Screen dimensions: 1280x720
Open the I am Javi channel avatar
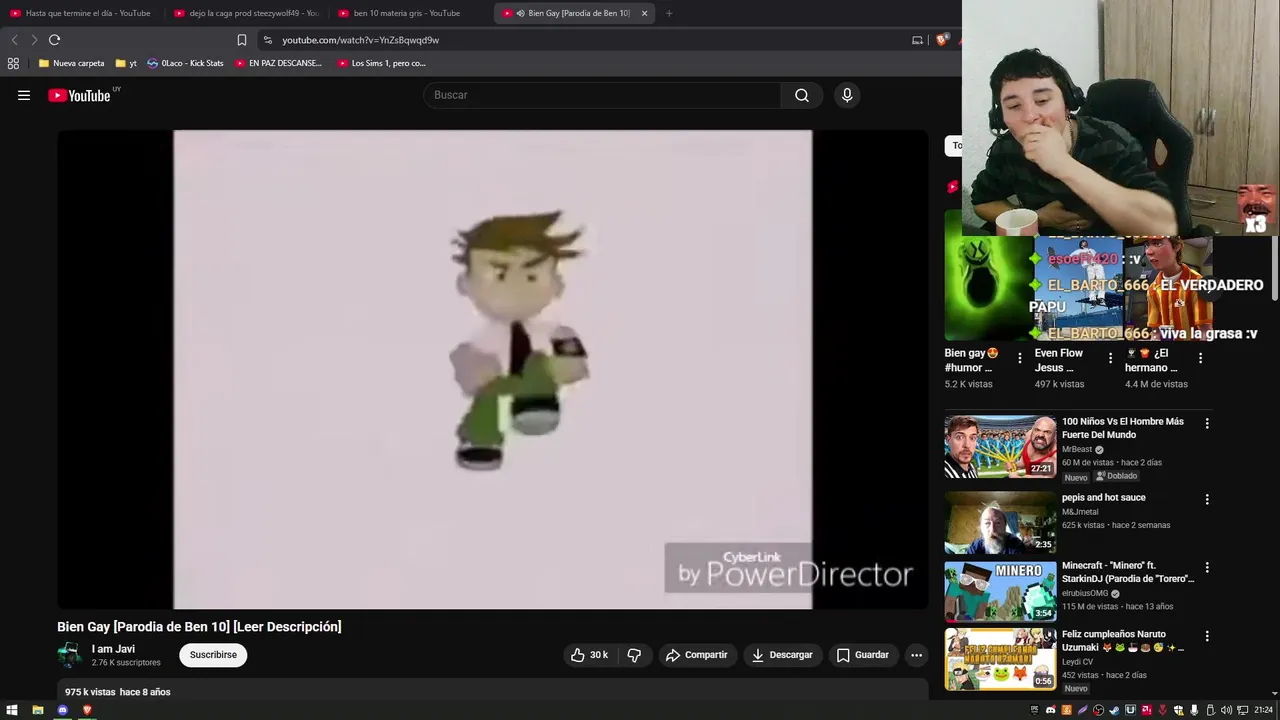70,655
